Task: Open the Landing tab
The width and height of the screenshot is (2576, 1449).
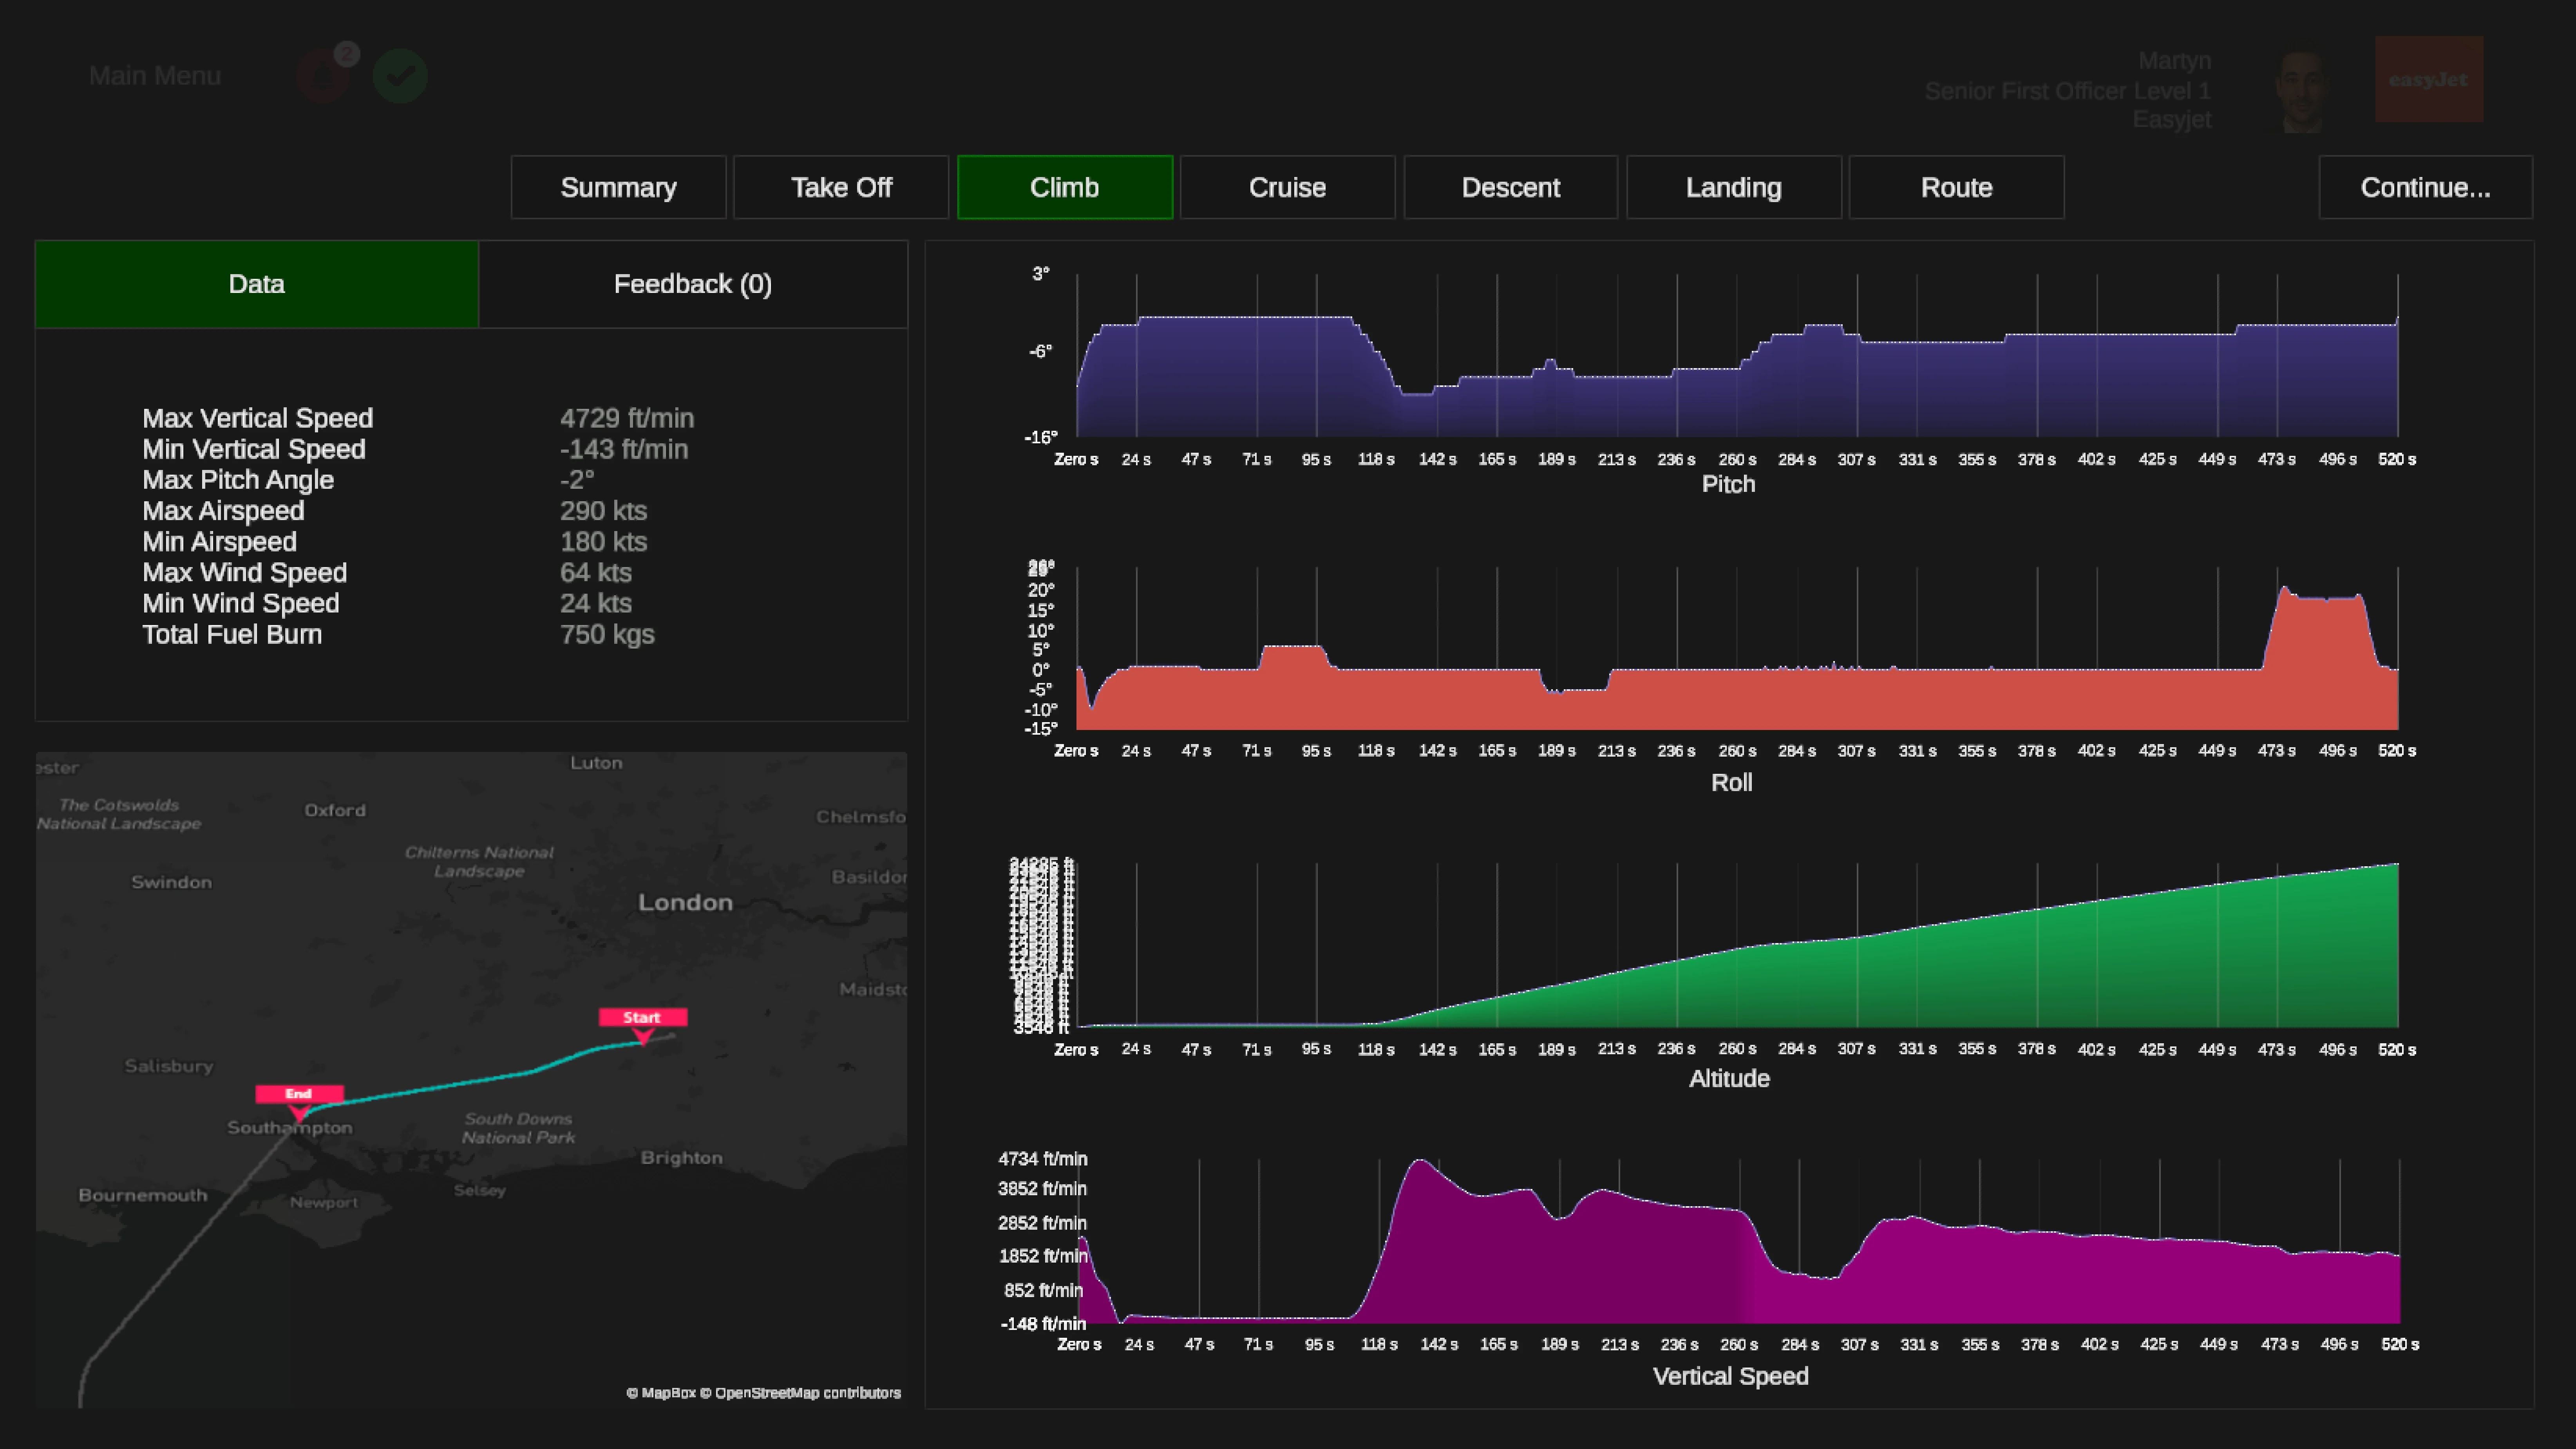Action: coord(1733,187)
